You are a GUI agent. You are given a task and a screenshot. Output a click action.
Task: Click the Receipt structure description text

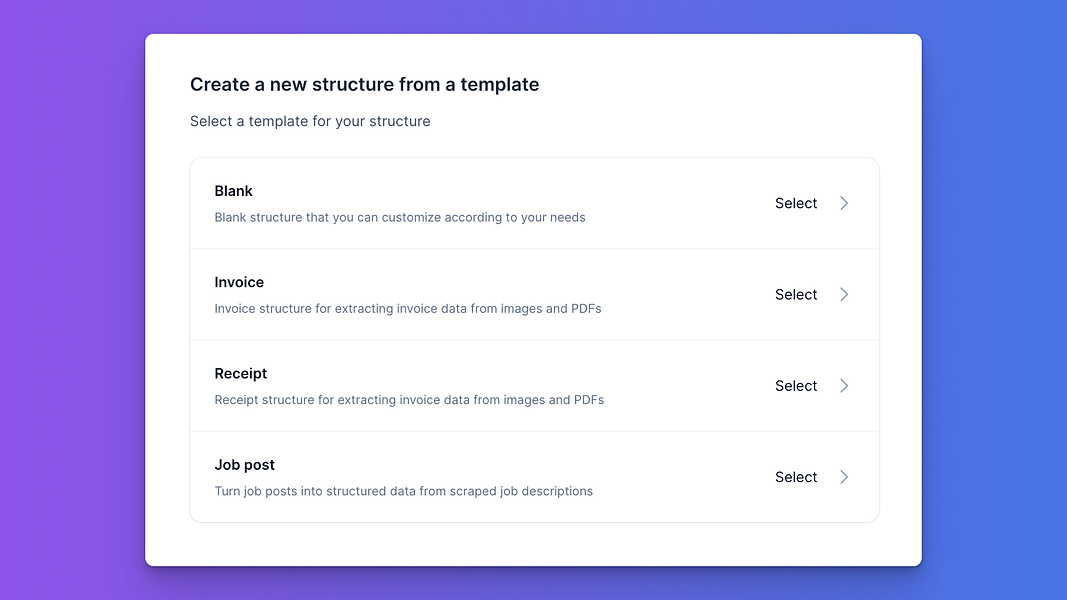[x=409, y=400]
